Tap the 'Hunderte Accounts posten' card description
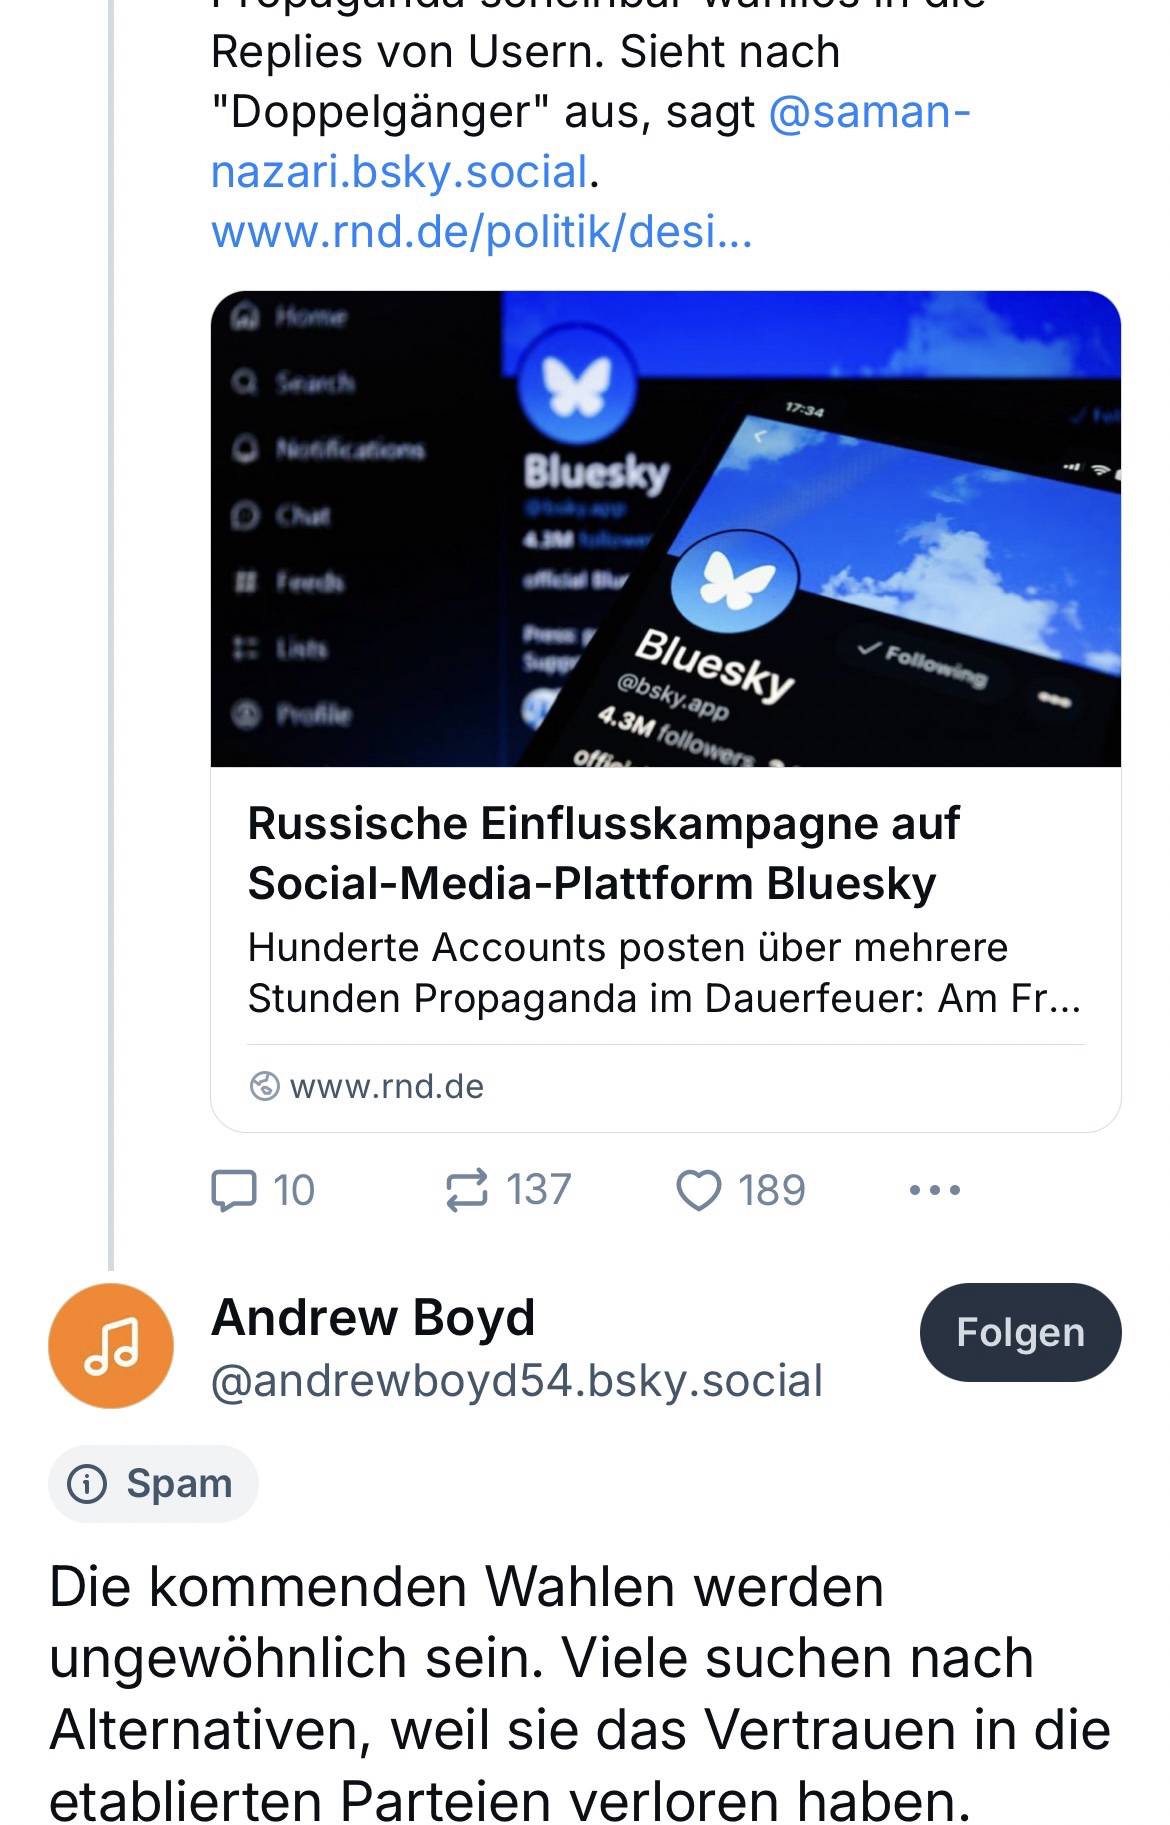Screen dimensions: 1170x1825 (664, 972)
